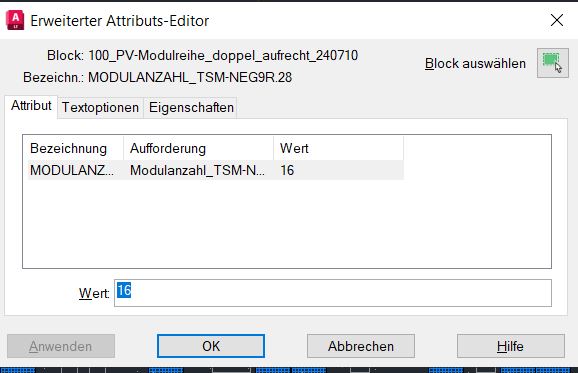
Task: Select the MODULANZ... attribute row
Action: point(216,170)
